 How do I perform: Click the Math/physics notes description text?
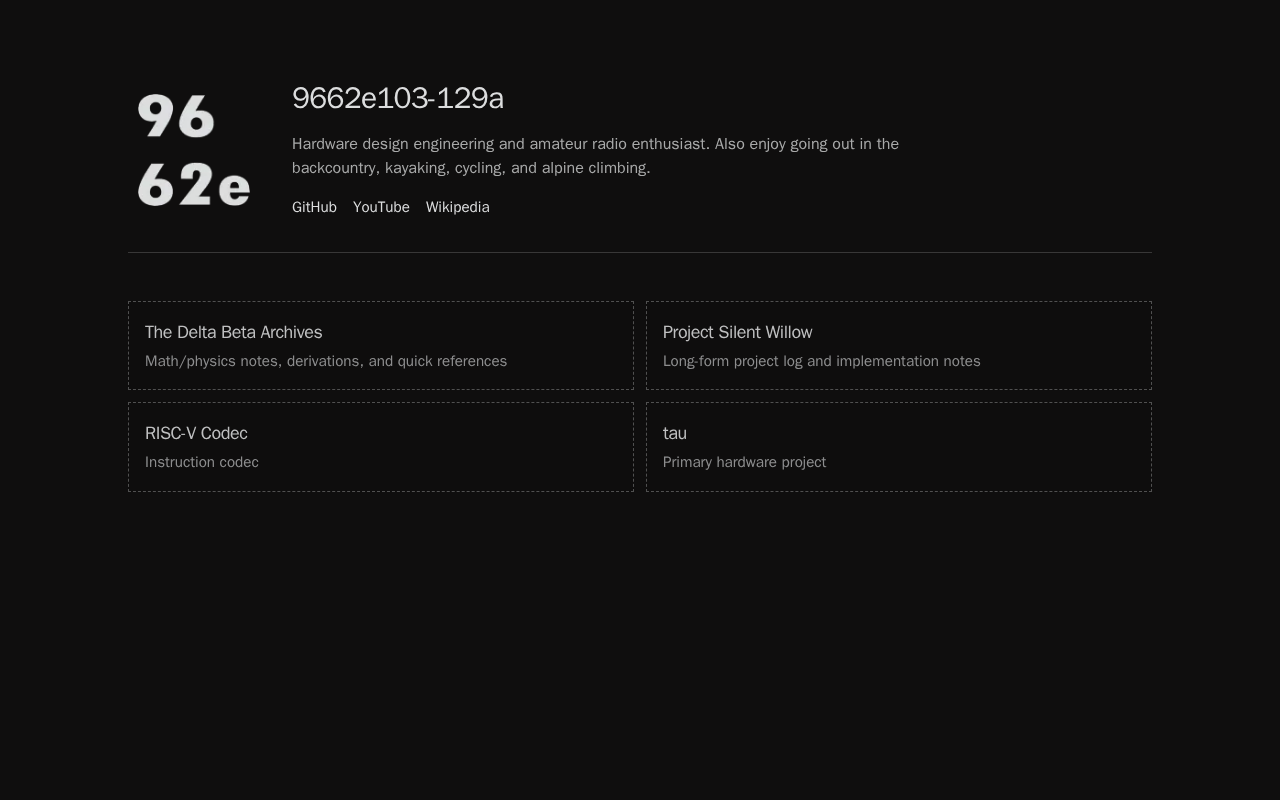[x=326, y=361]
